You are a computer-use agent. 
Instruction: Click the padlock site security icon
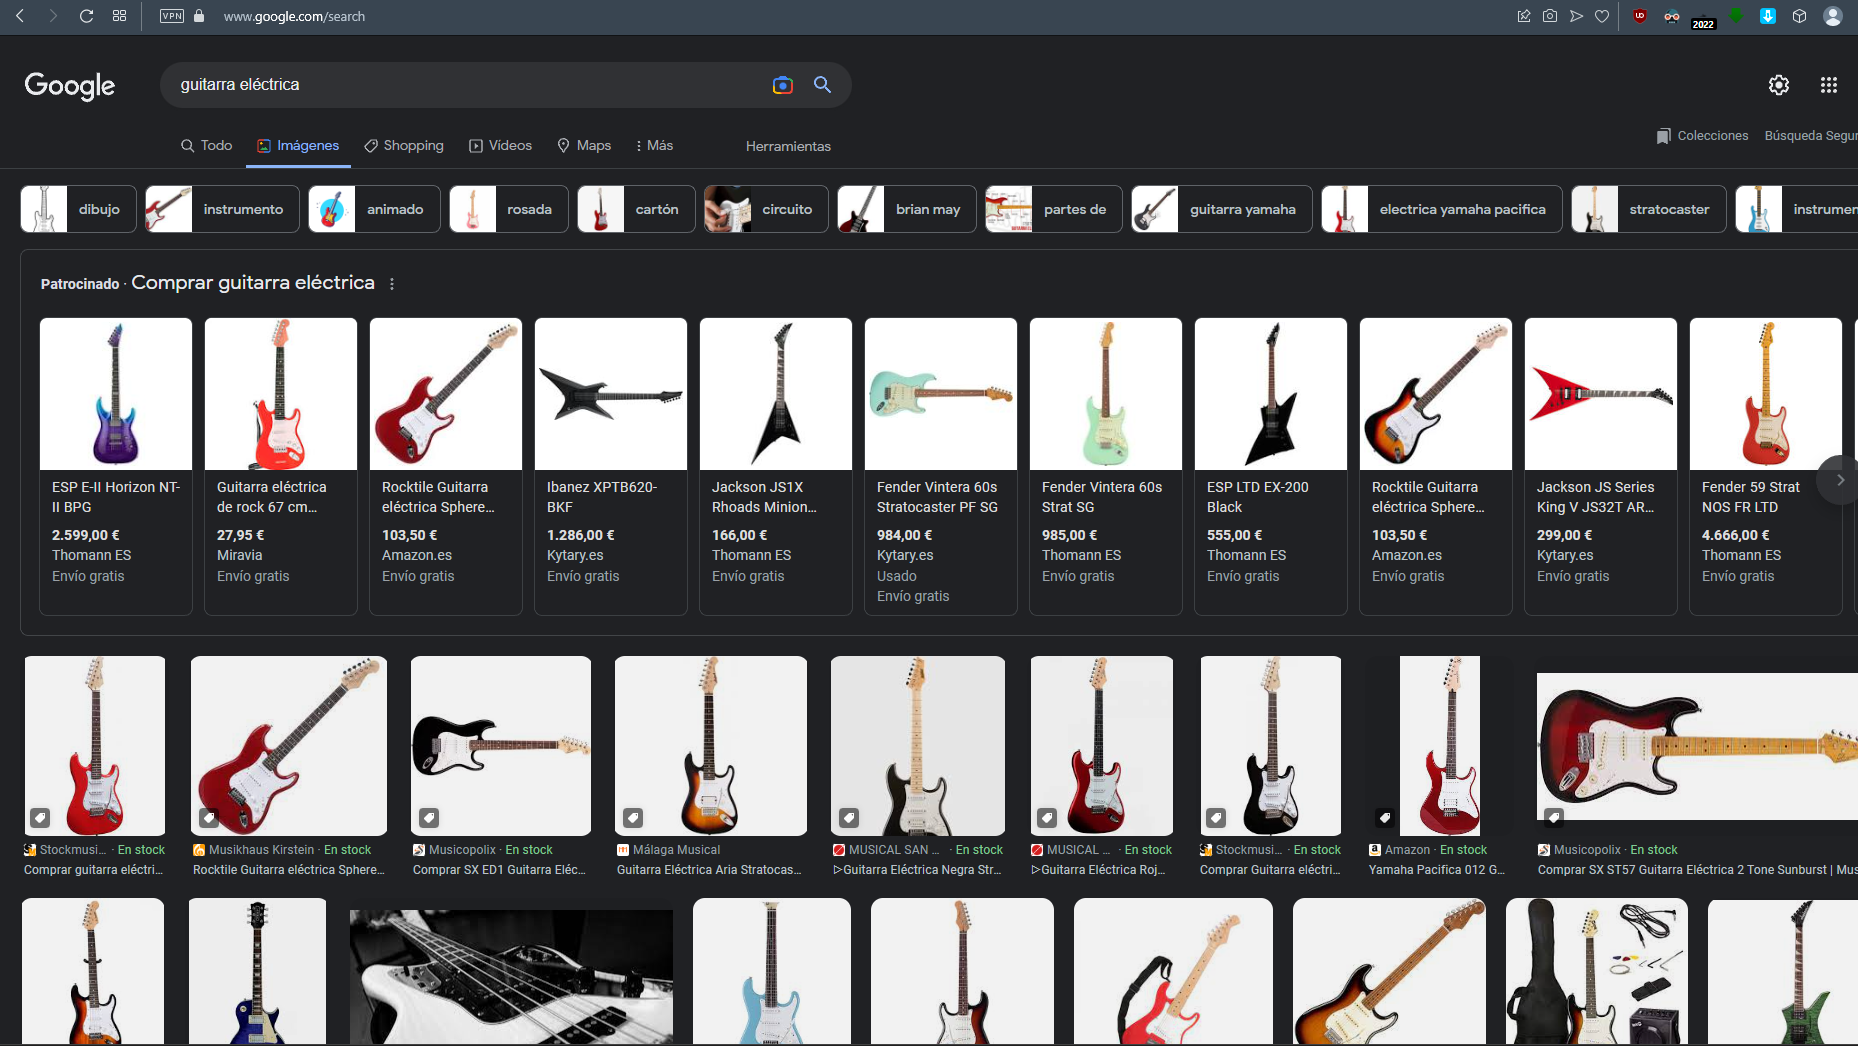click(199, 16)
